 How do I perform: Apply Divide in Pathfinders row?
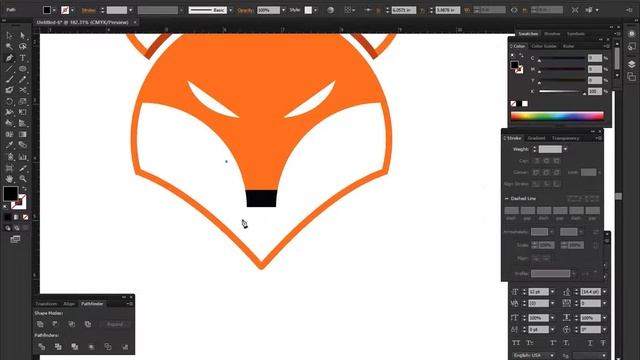tap(42, 347)
